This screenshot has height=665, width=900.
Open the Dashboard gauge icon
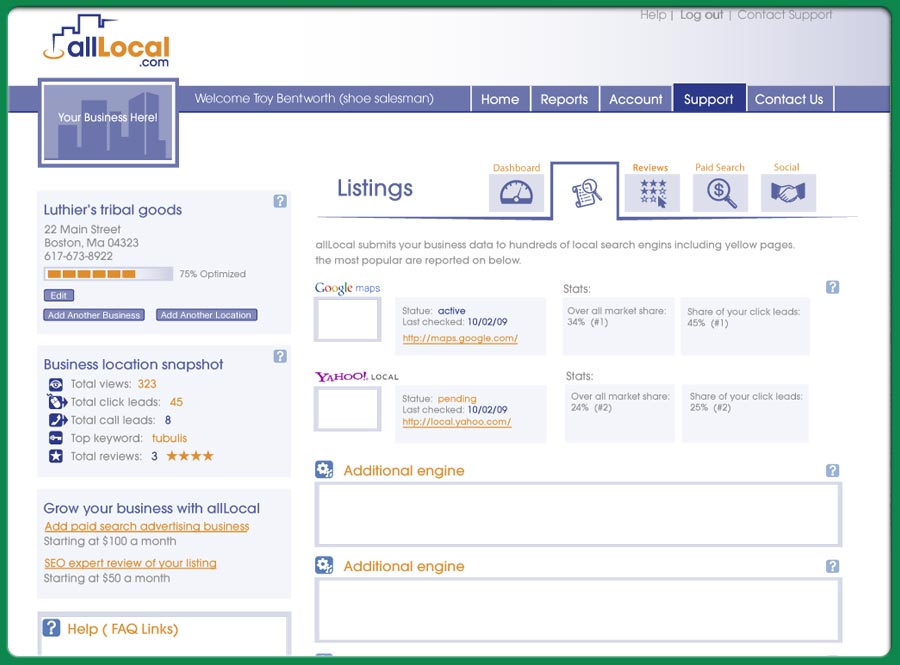516,193
